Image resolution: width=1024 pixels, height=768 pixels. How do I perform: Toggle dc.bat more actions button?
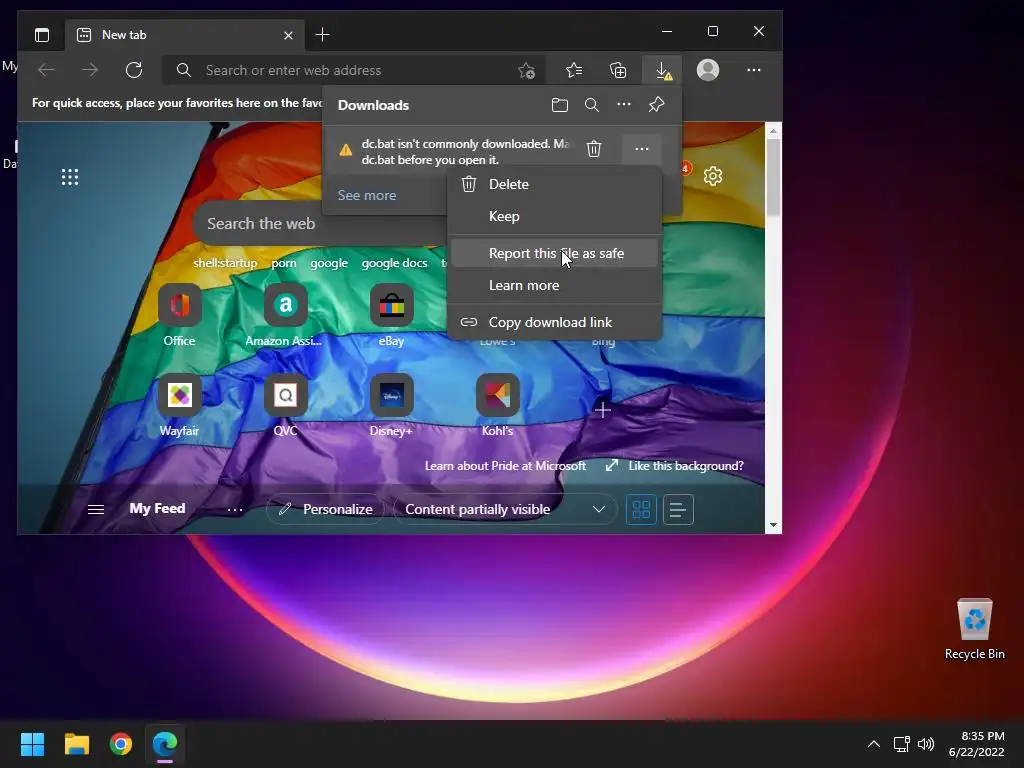tap(642, 149)
